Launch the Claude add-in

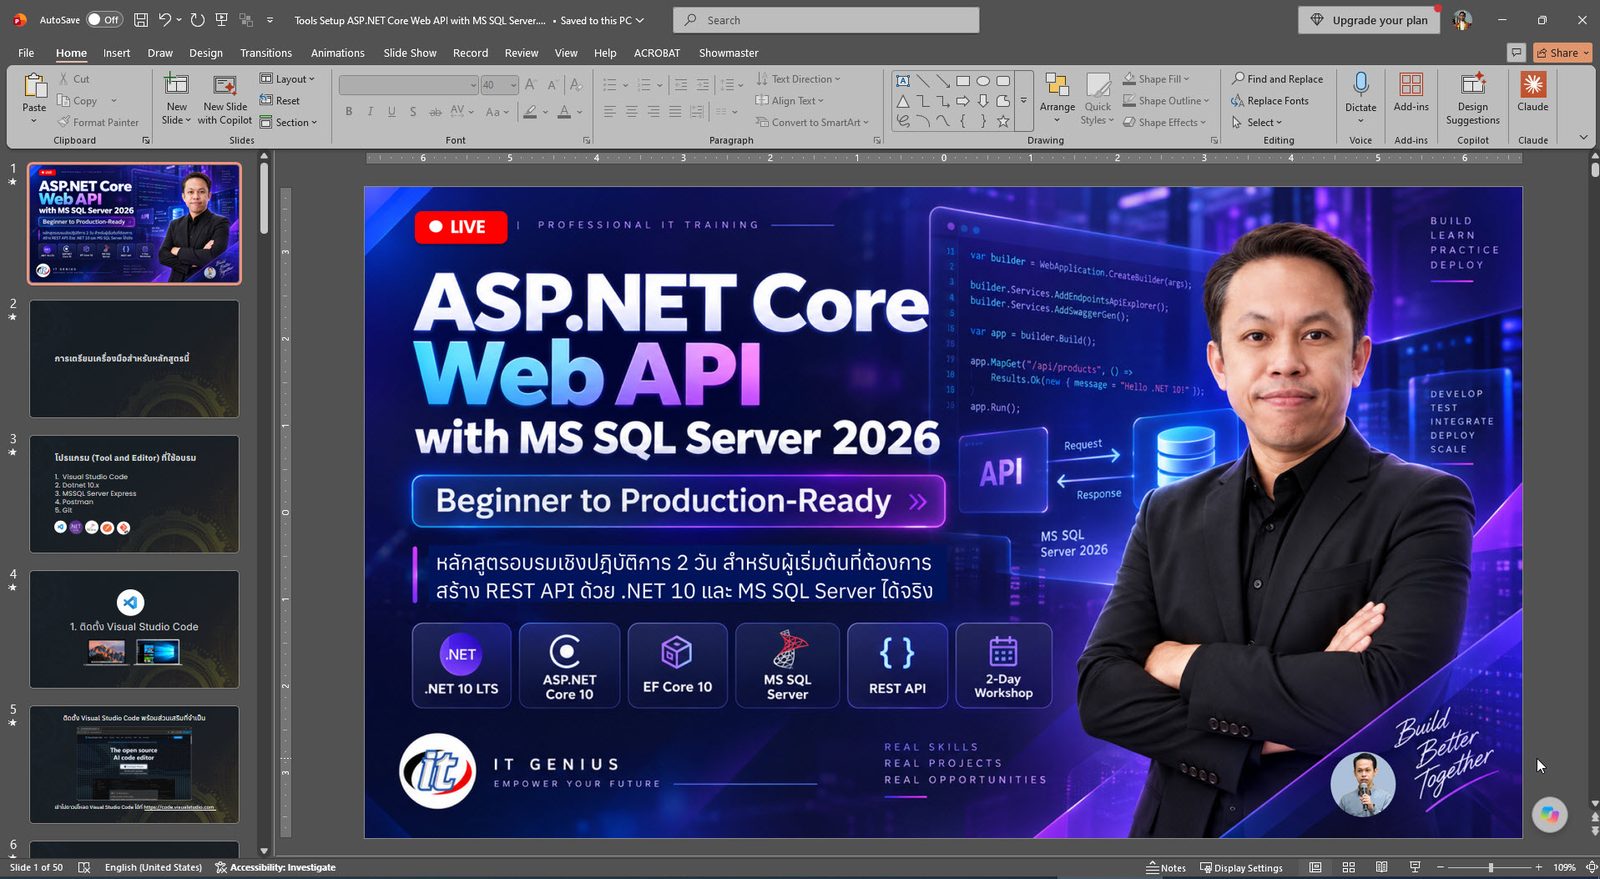tap(1532, 92)
